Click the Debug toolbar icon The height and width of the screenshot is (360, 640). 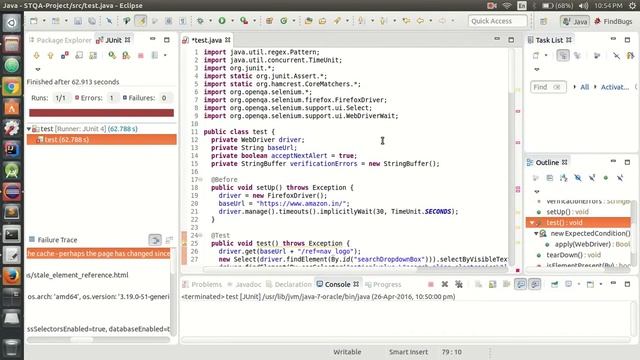pos(200,21)
